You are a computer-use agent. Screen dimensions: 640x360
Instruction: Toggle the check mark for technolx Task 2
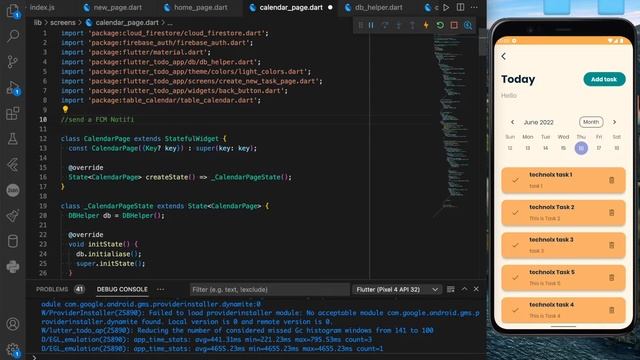click(x=515, y=213)
